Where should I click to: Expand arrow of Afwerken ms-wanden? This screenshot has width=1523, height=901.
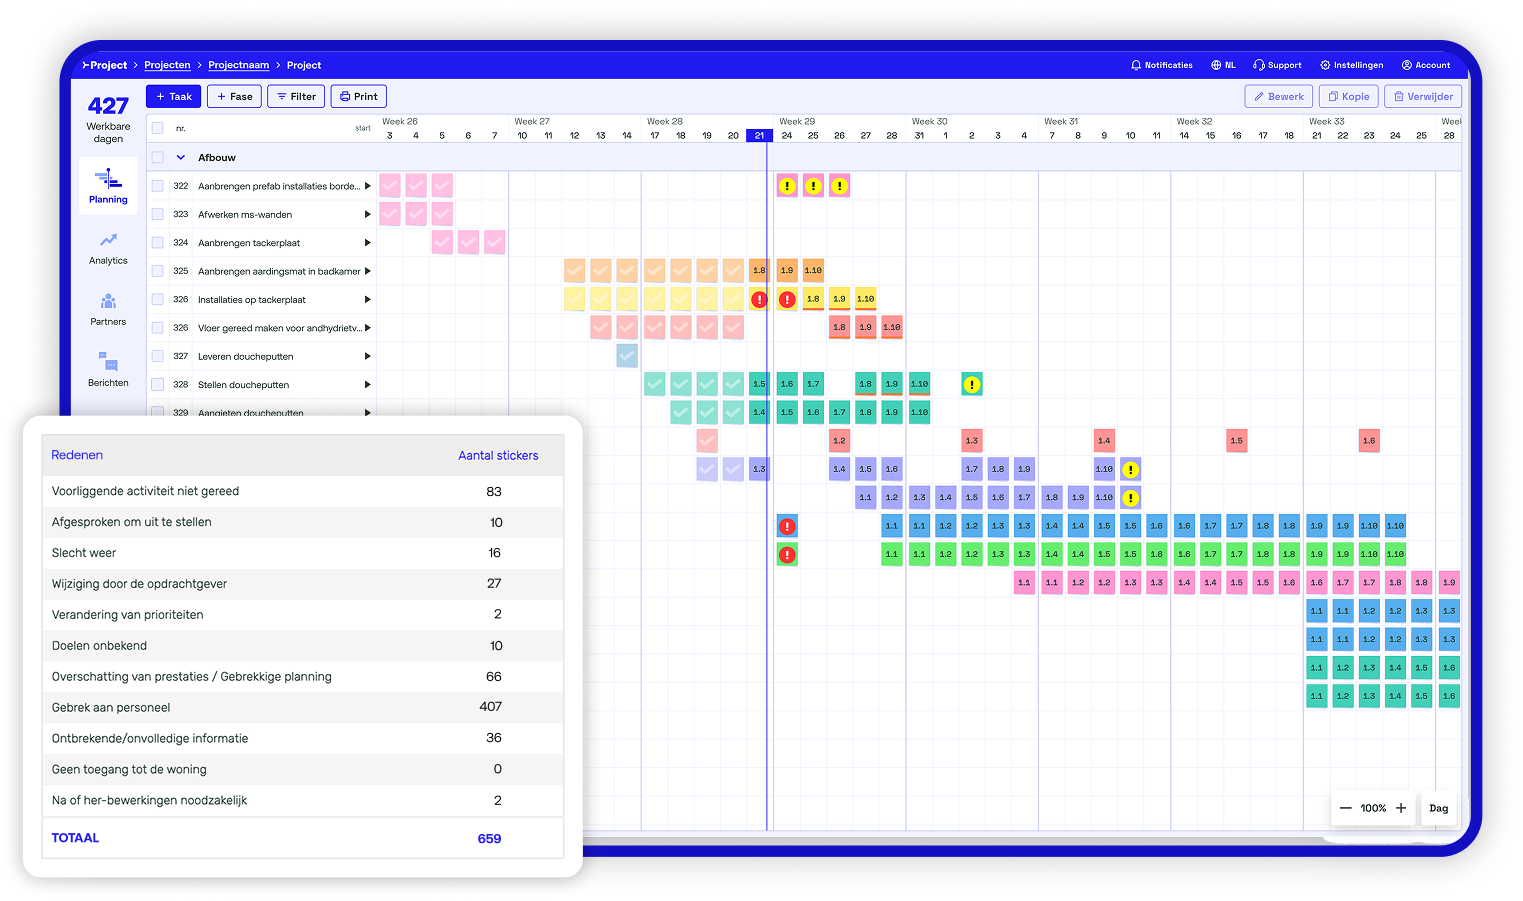click(368, 214)
